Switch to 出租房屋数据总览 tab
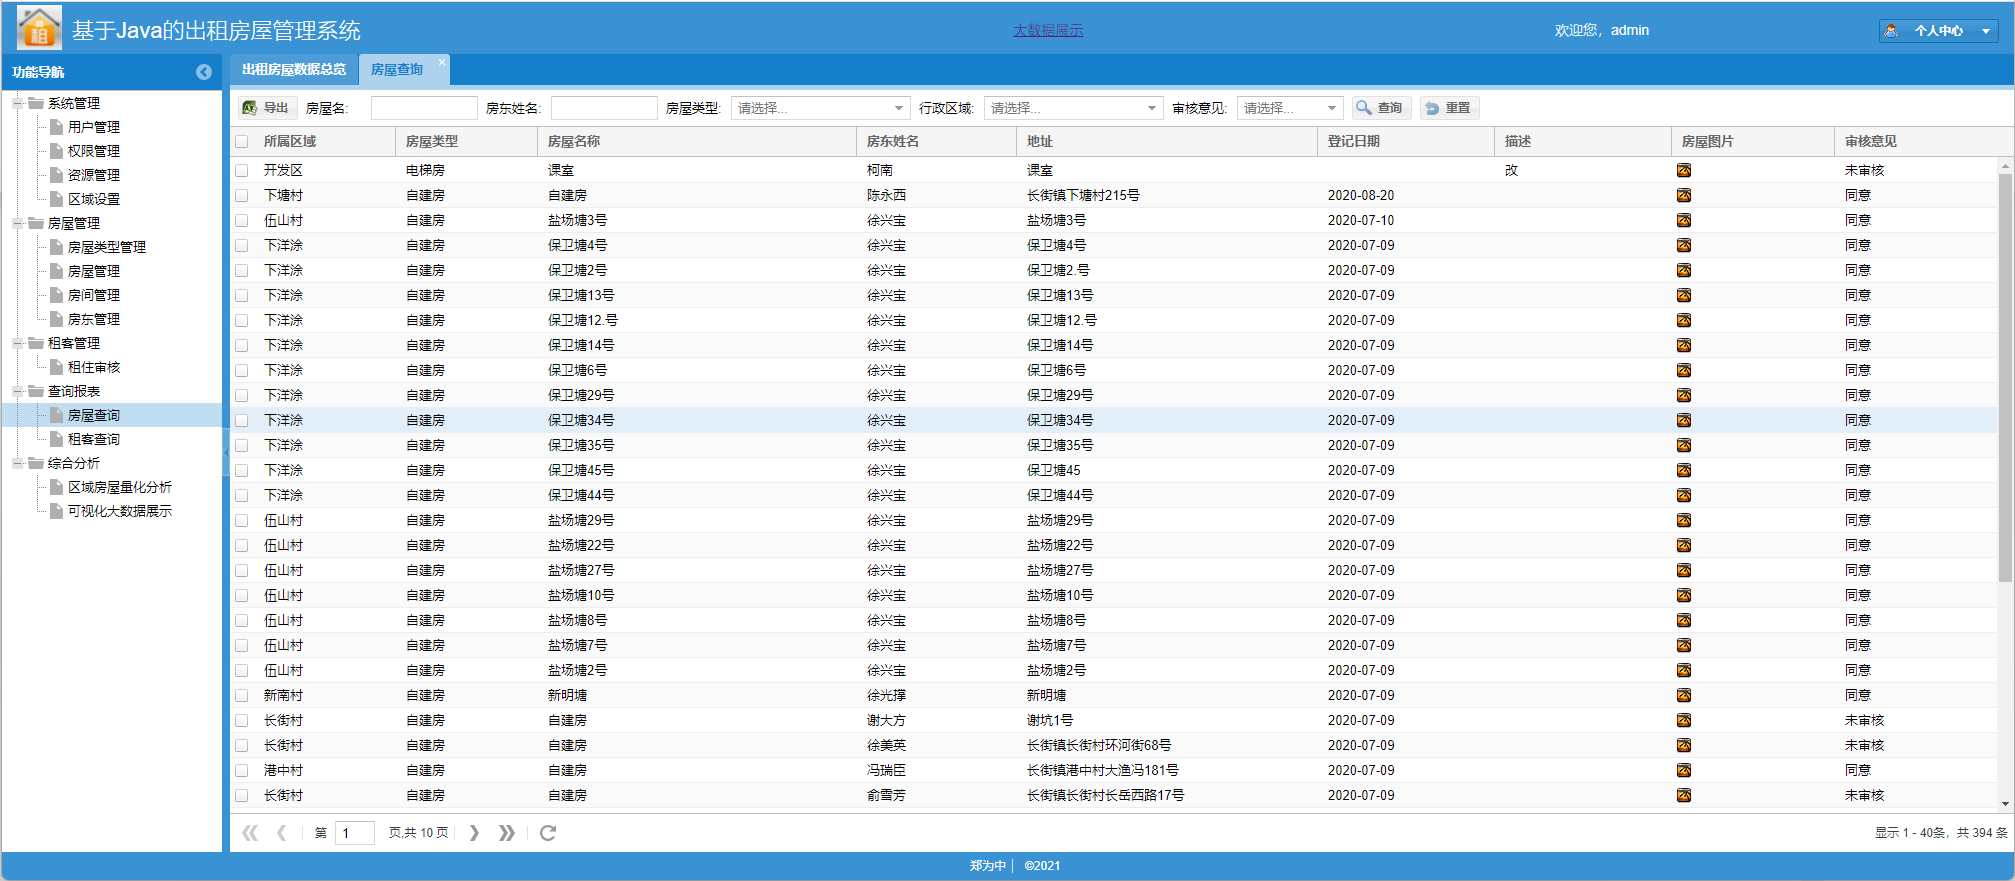The height and width of the screenshot is (881, 2015). tap(294, 69)
